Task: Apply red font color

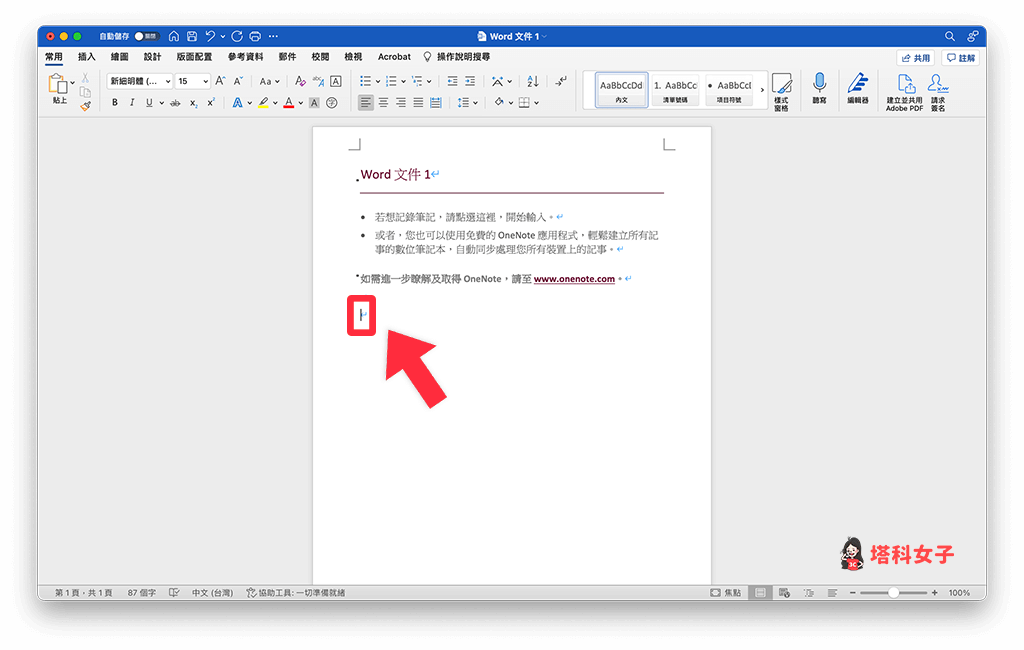Action: tap(289, 103)
